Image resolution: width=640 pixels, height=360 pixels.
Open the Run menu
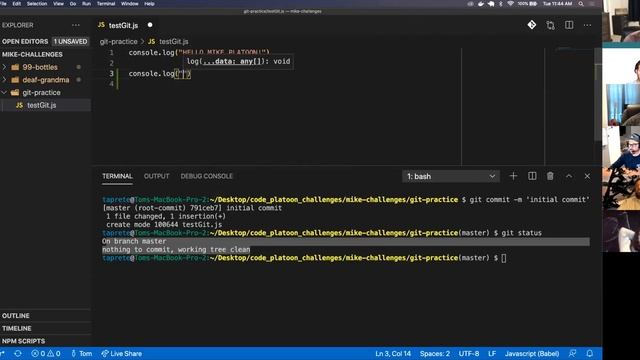pos(87,4)
